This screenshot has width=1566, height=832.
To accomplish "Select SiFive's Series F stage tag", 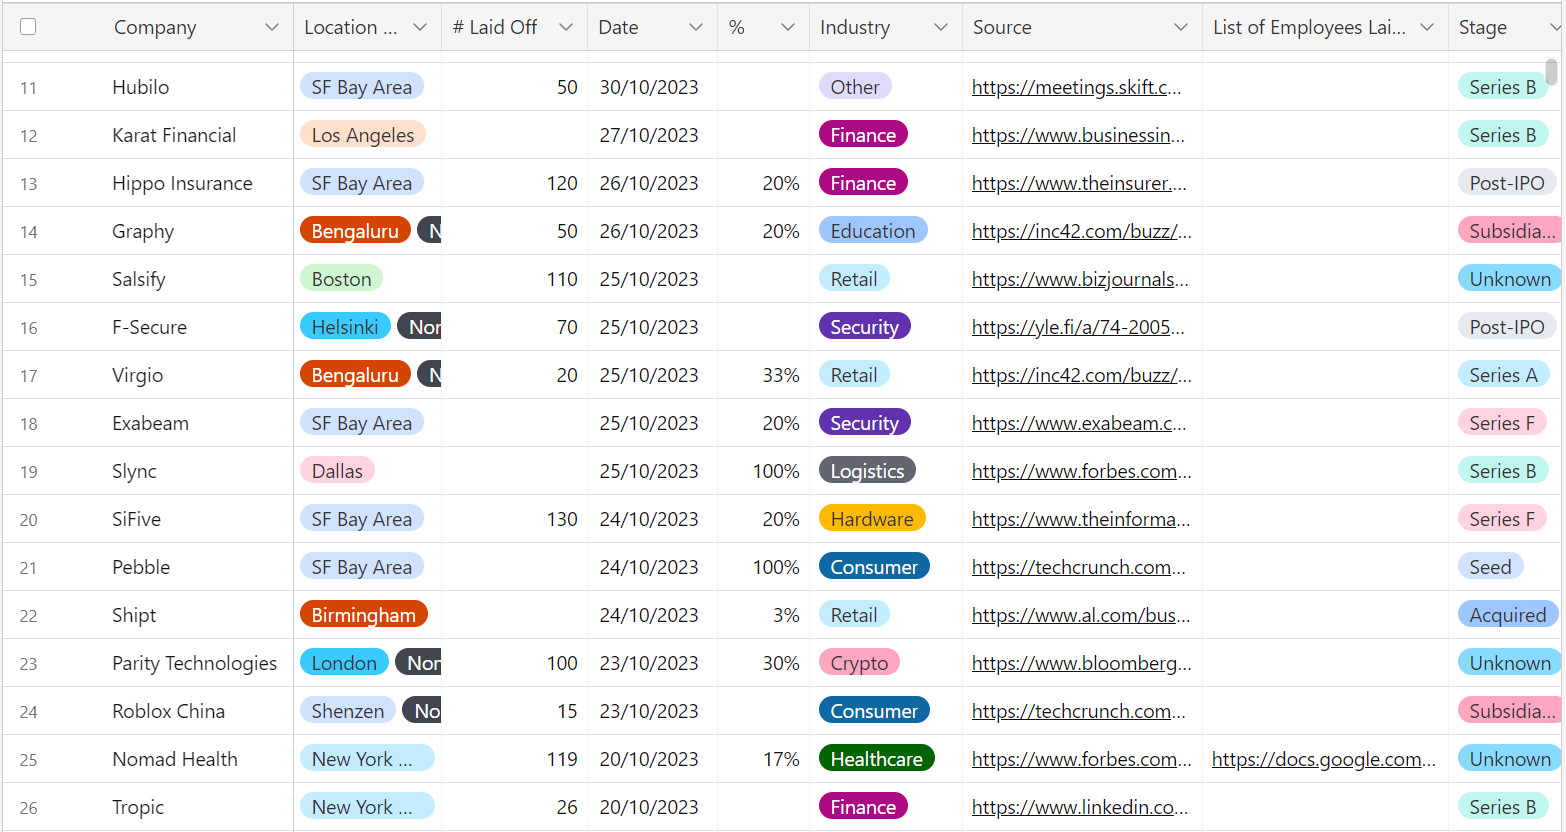I will click(x=1502, y=519).
